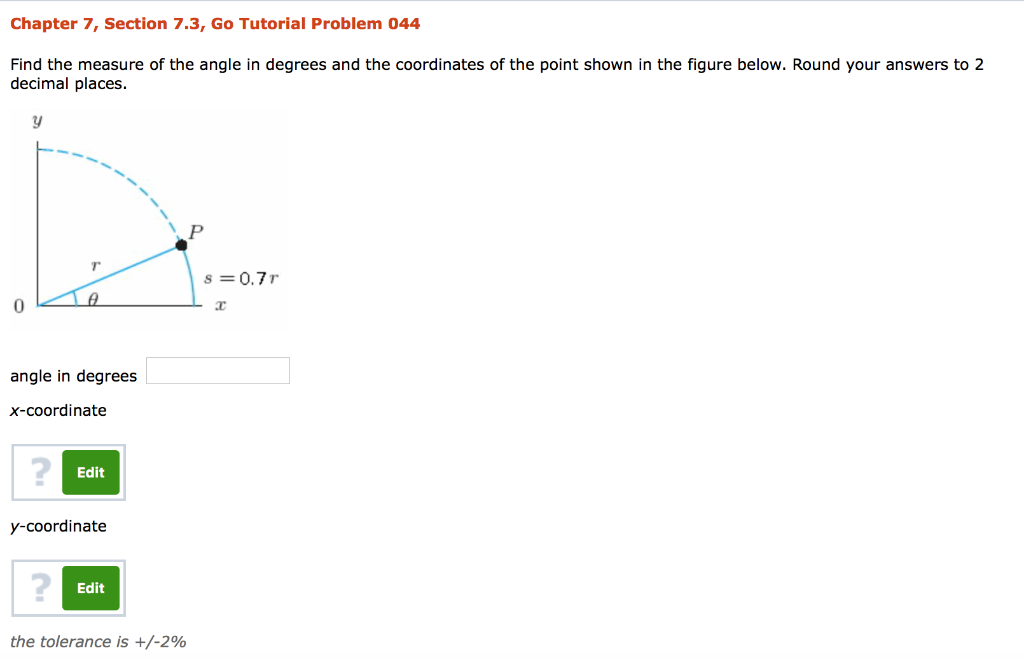Select point P on the figure
The width and height of the screenshot is (1024, 660).
click(182, 245)
